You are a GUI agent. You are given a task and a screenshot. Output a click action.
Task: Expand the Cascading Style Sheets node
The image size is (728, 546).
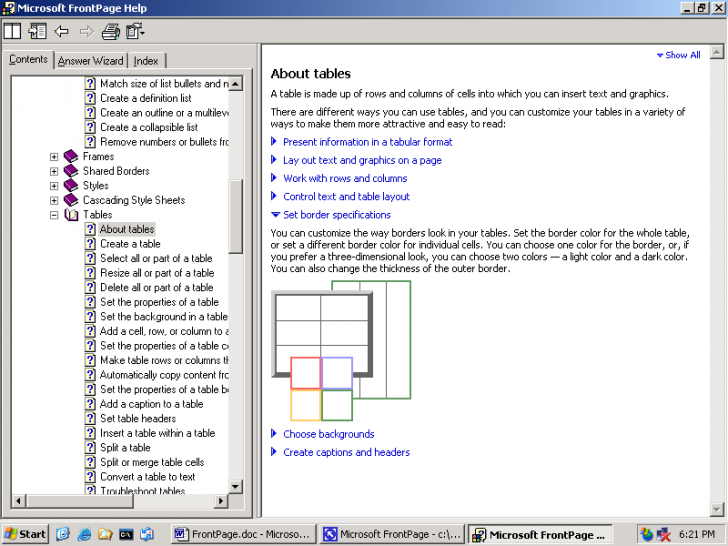coord(54,200)
